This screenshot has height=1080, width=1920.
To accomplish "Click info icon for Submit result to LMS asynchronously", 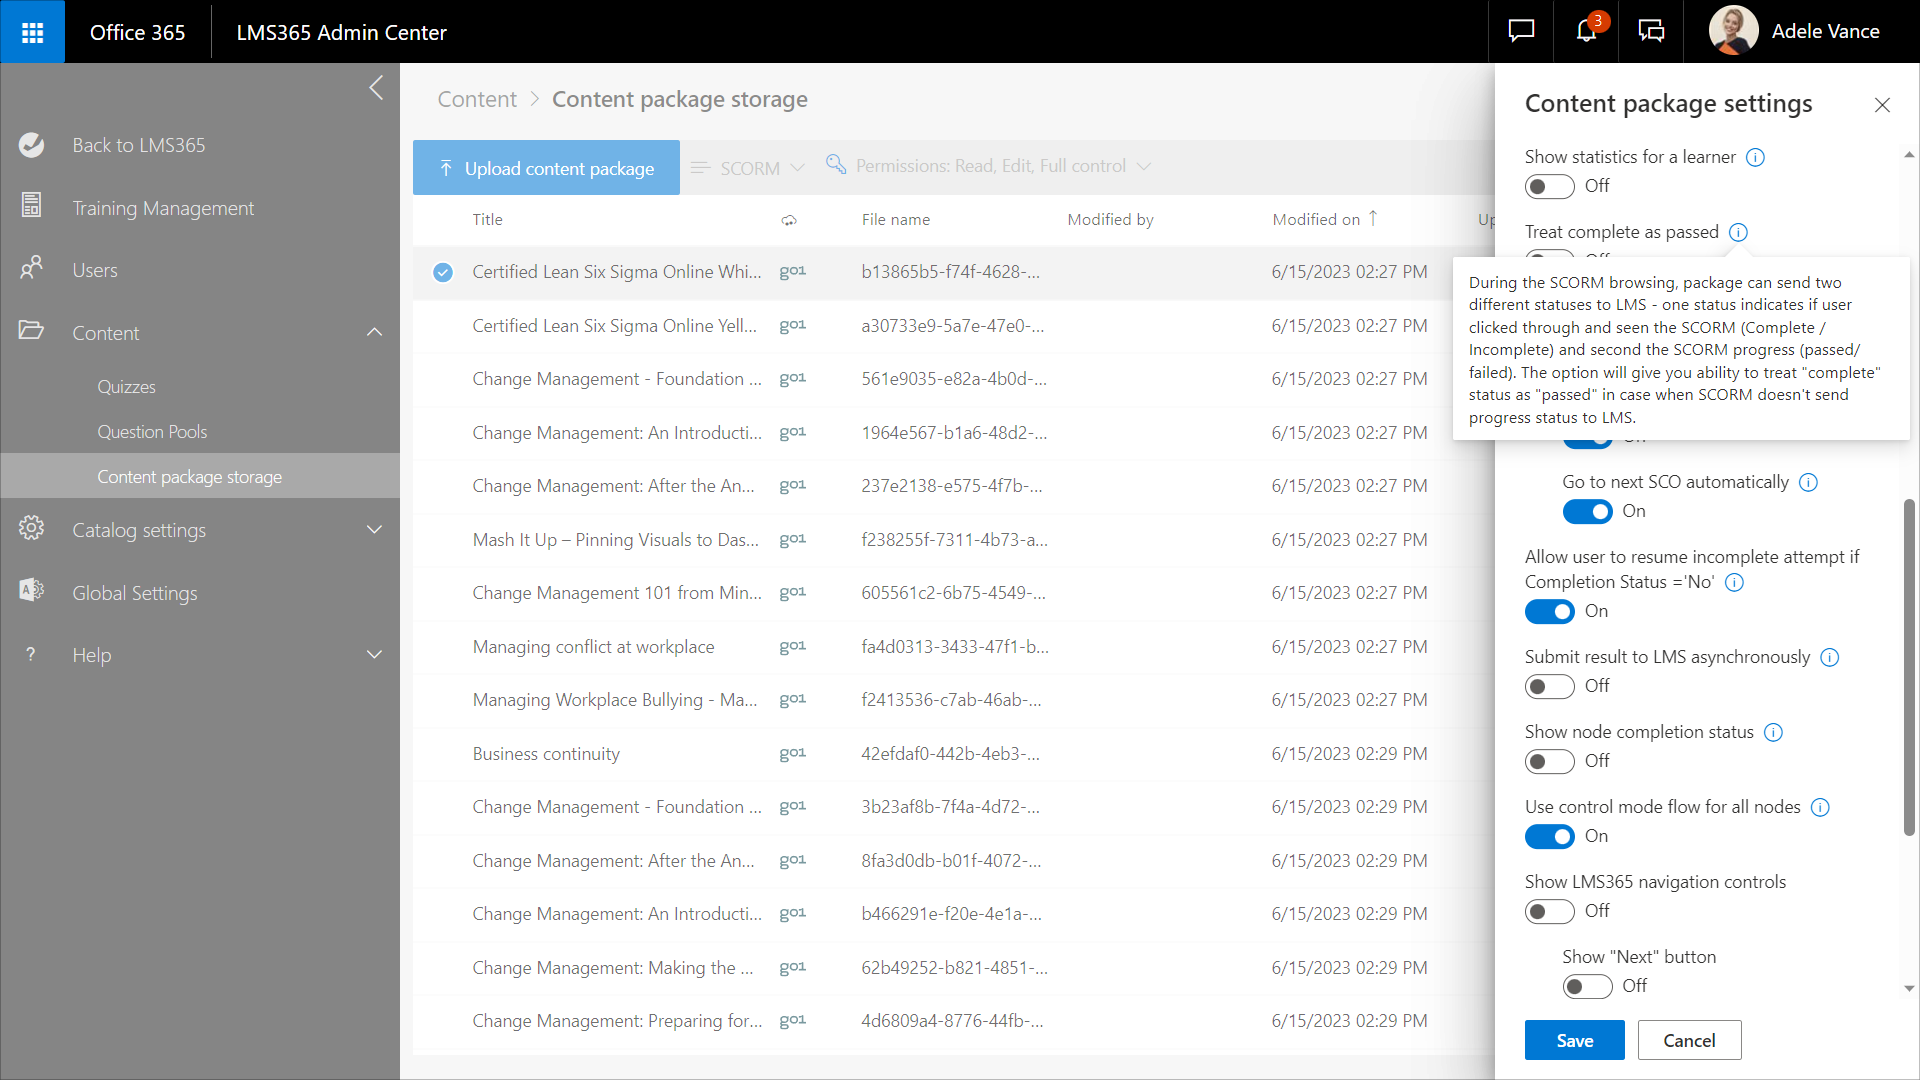I will pyautogui.click(x=1829, y=657).
